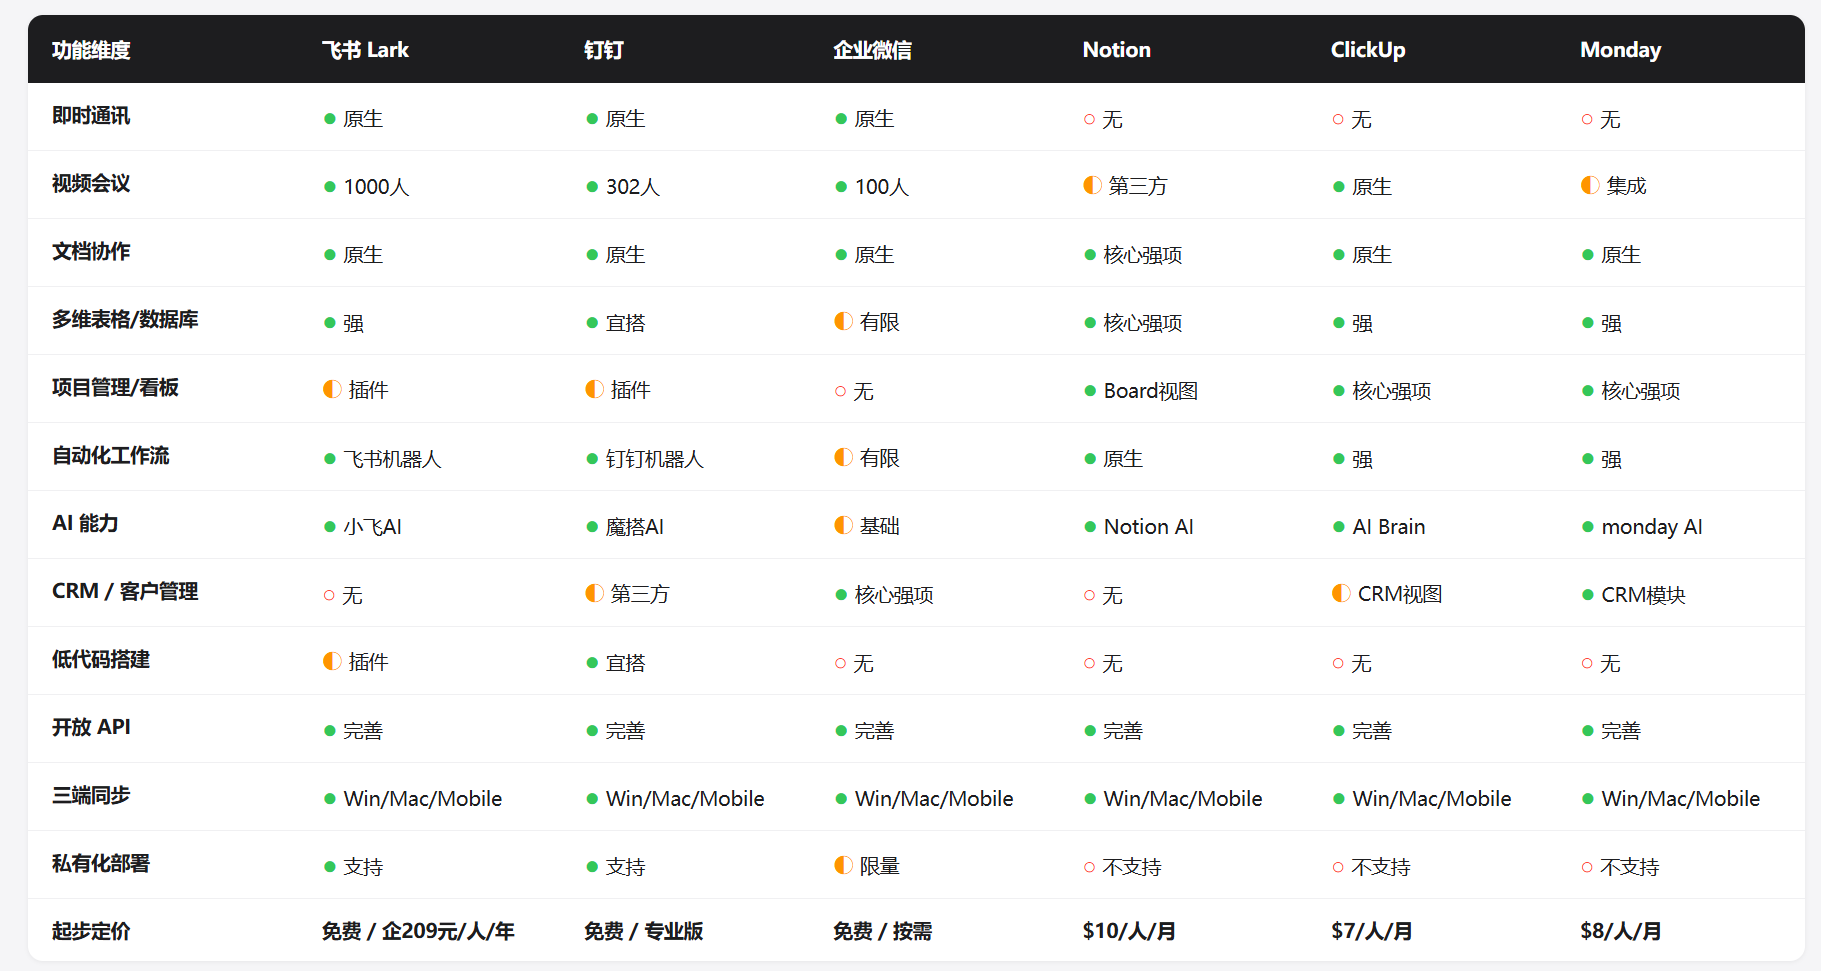Click the 视频会议 row label
Screen dimensions: 1821x971
pos(91,184)
